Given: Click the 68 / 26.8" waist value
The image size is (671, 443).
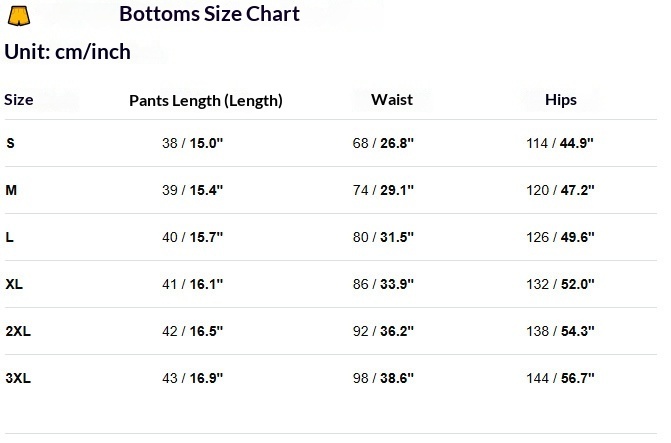Looking at the screenshot, I should (383, 143).
